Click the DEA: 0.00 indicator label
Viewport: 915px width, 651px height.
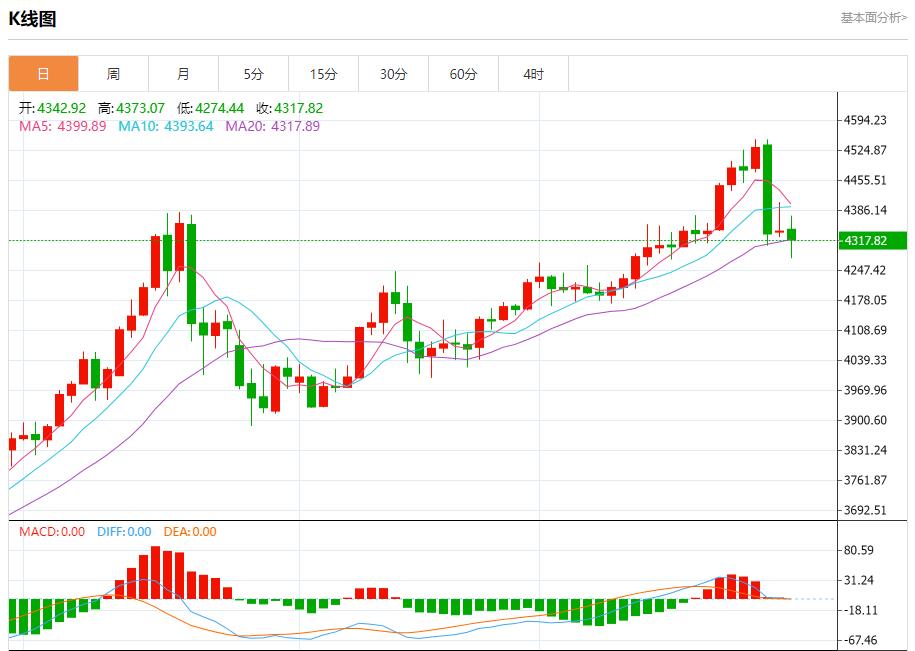pos(188,532)
